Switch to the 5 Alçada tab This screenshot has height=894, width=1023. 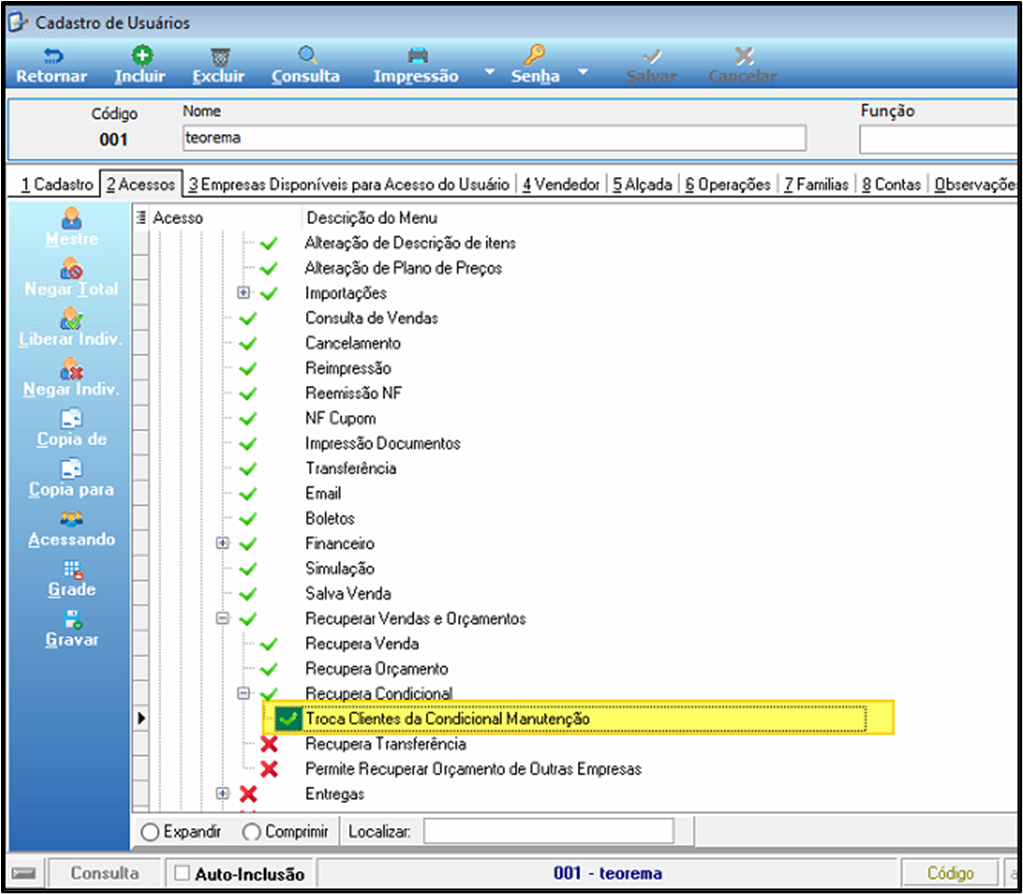coord(642,185)
